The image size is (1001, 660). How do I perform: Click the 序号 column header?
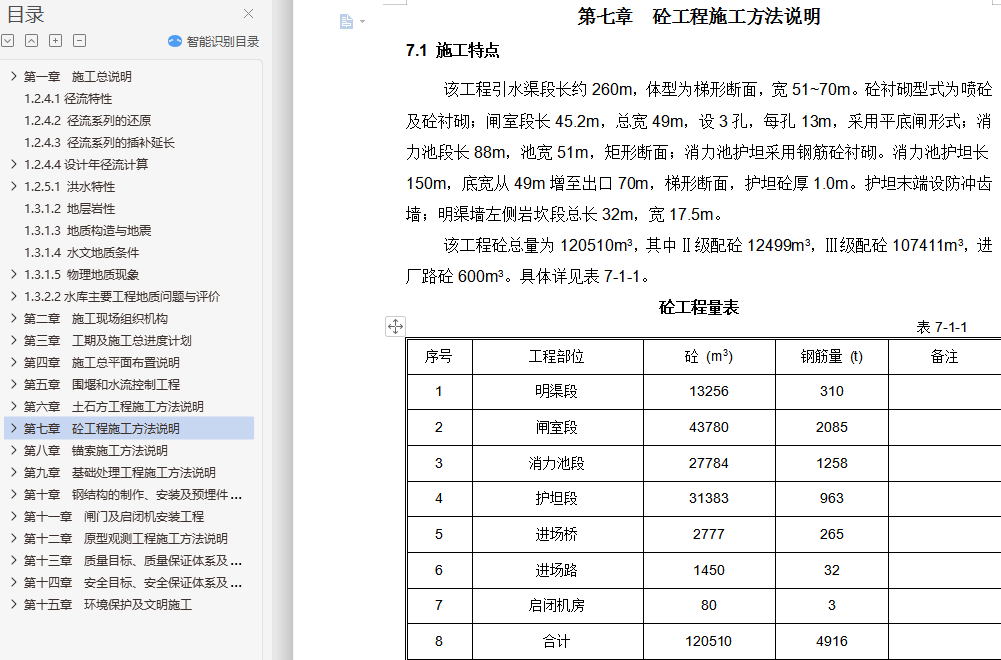439,356
